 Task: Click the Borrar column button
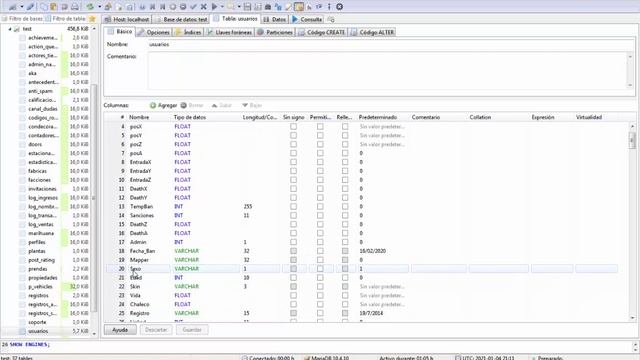(x=192, y=105)
